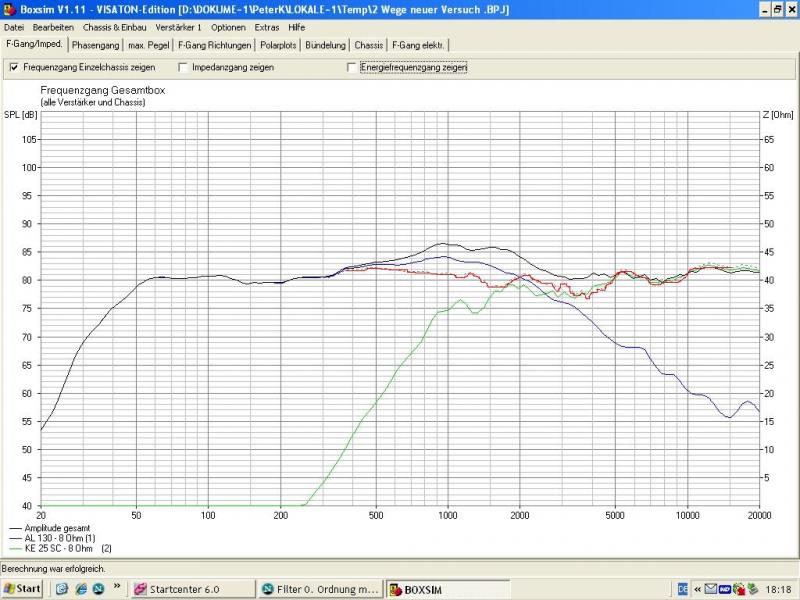Uncheck Frequenzgang Einzelchassis zeigen
800x600 pixels.
14,68
